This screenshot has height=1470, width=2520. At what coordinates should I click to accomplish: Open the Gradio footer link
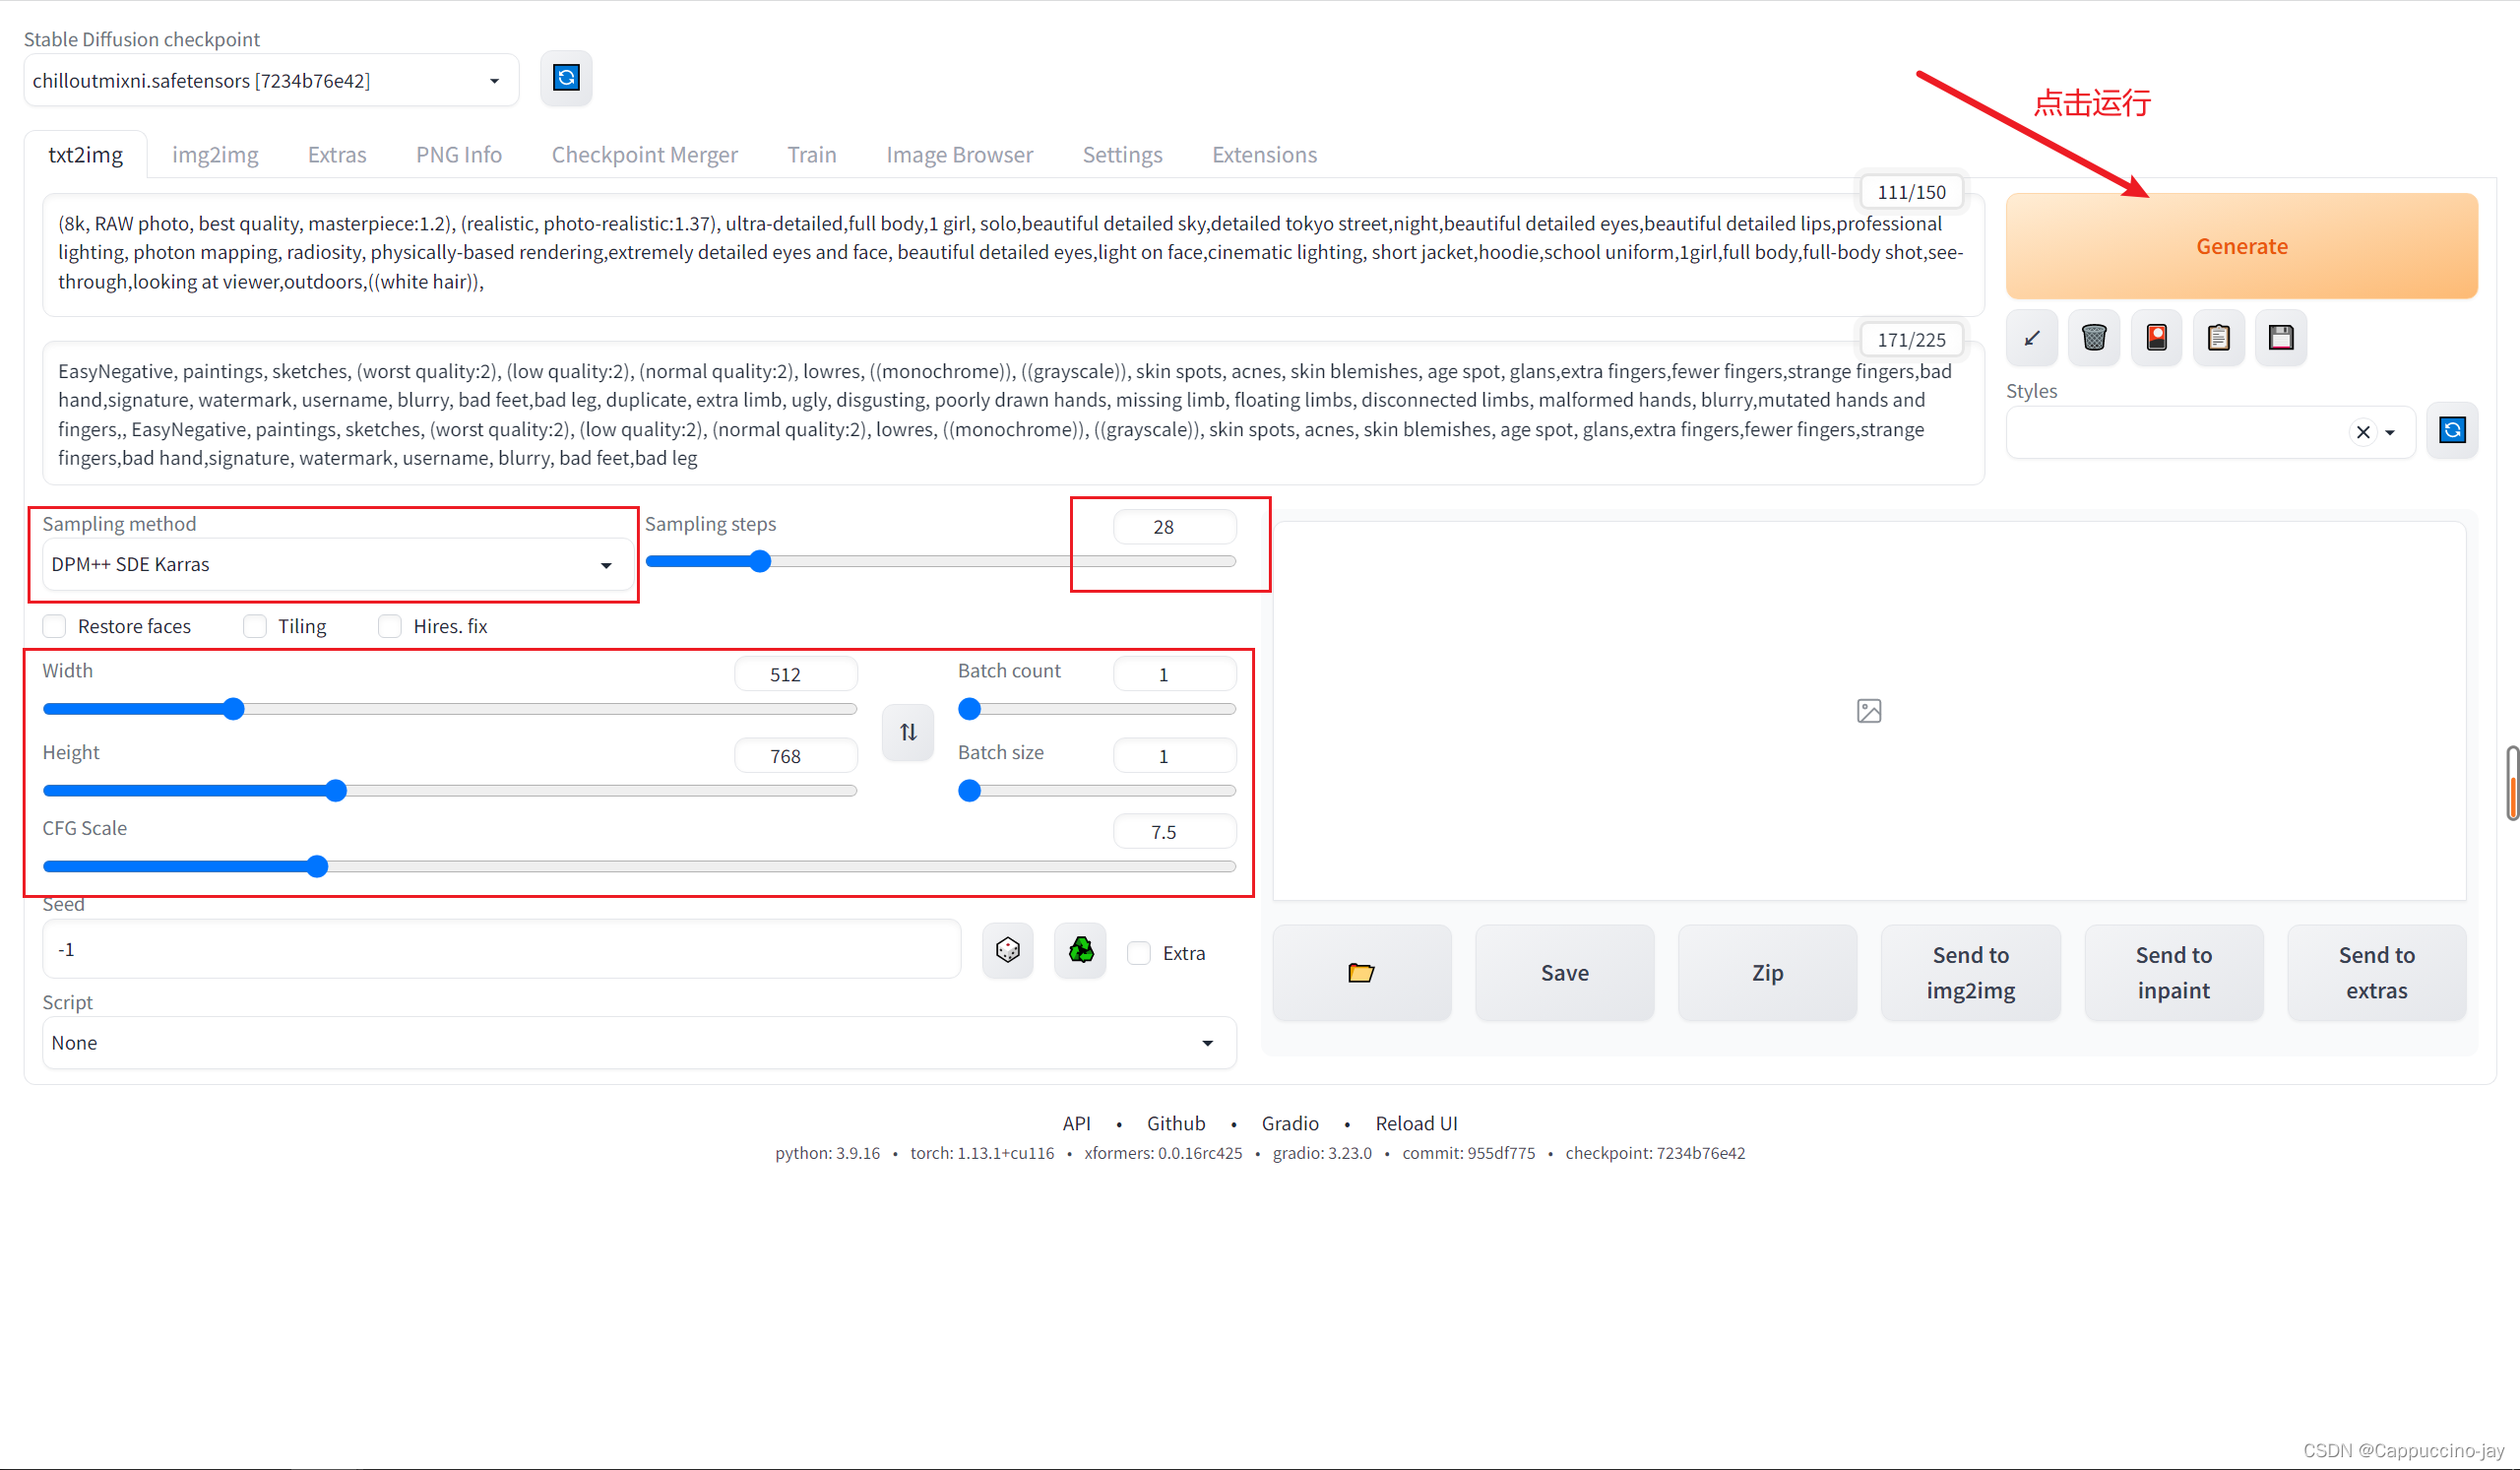1290,1123
